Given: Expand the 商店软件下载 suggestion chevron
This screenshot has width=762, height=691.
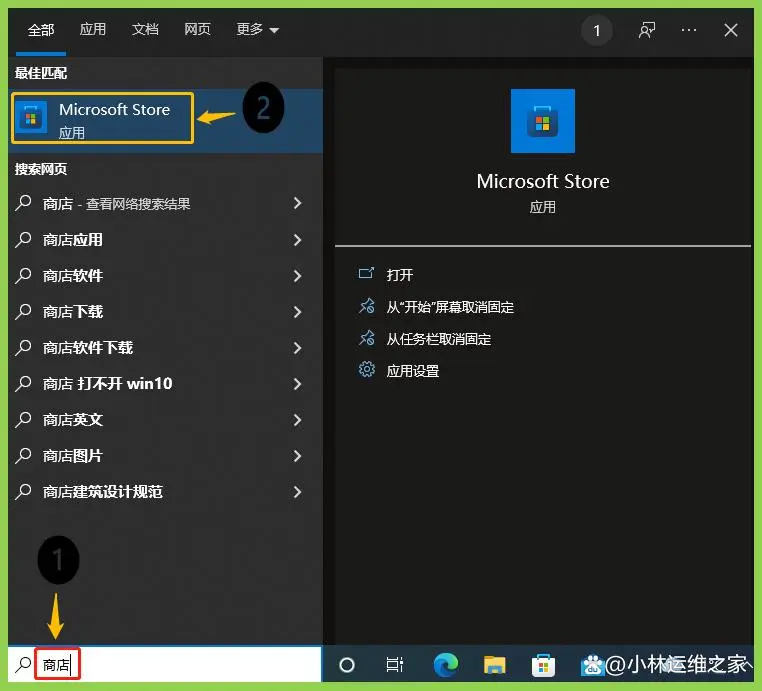Looking at the screenshot, I should [297, 347].
